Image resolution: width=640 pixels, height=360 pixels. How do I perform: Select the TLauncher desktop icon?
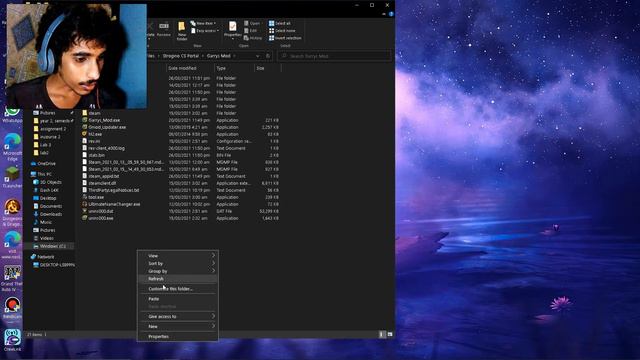[12, 177]
